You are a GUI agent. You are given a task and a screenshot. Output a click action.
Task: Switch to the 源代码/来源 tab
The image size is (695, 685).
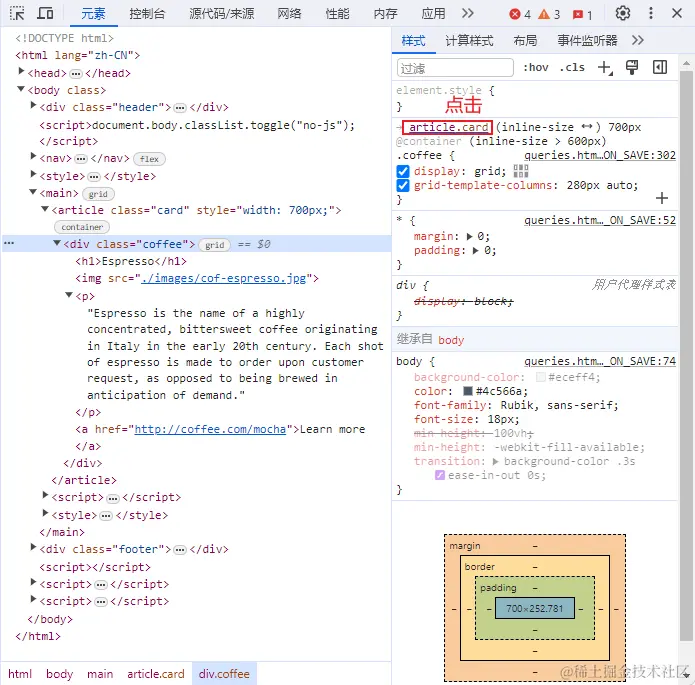222,14
